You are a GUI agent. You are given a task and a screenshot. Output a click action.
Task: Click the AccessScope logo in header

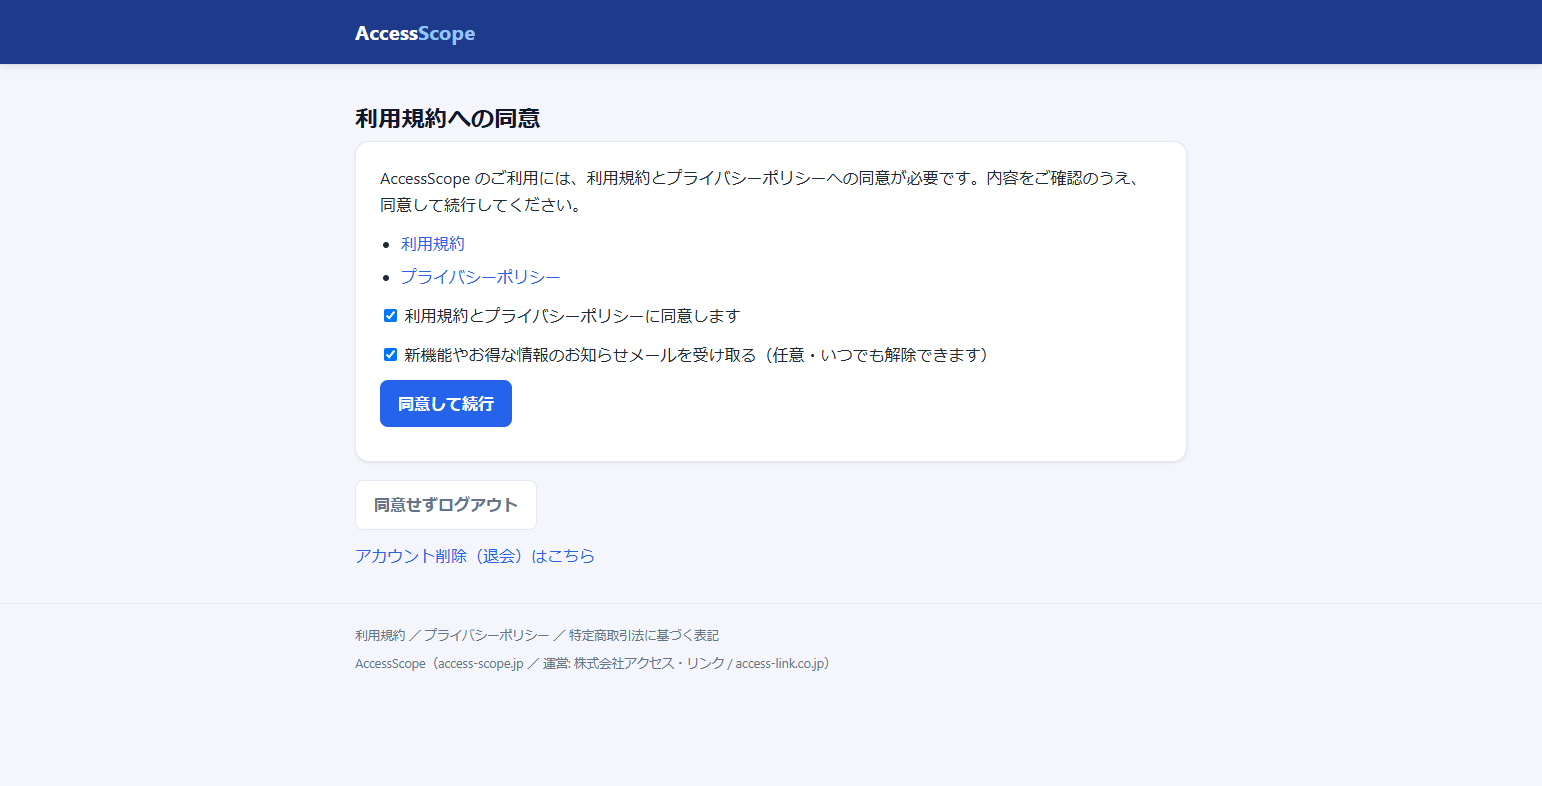click(x=415, y=33)
